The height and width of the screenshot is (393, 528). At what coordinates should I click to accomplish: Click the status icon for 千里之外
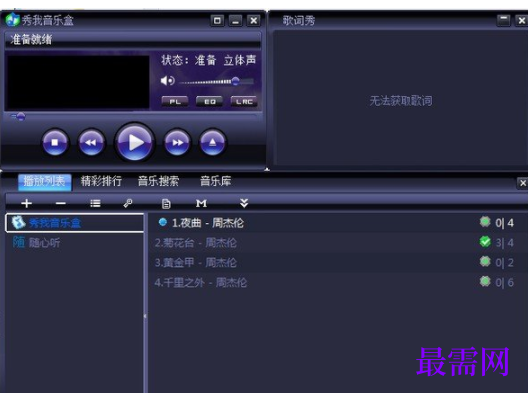(x=485, y=281)
